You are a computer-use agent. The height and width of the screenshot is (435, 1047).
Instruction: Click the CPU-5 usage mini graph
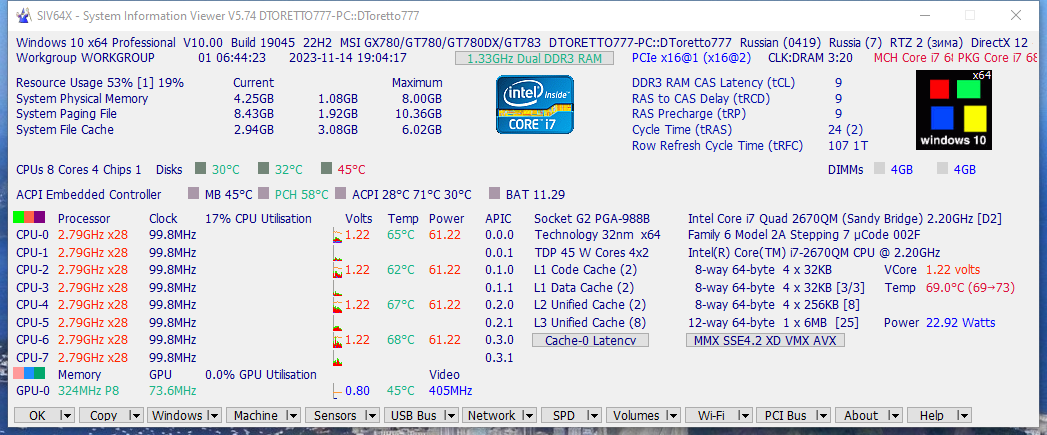(x=338, y=322)
